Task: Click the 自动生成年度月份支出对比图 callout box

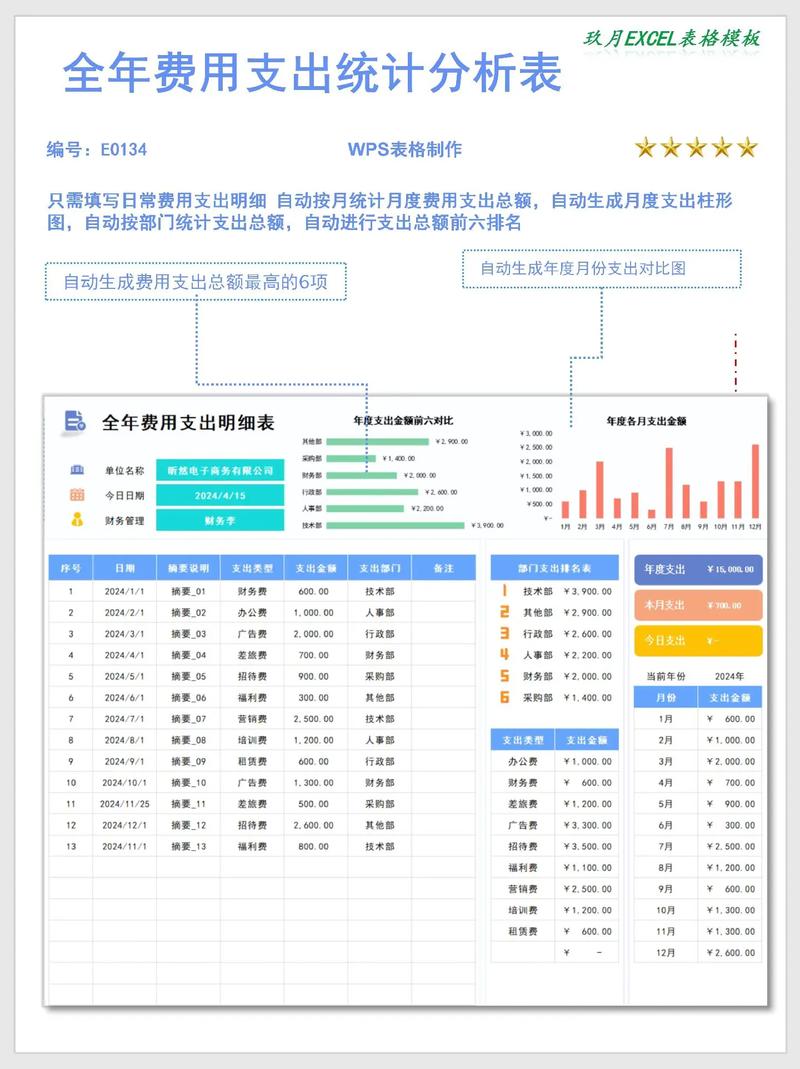Action: [x=601, y=268]
